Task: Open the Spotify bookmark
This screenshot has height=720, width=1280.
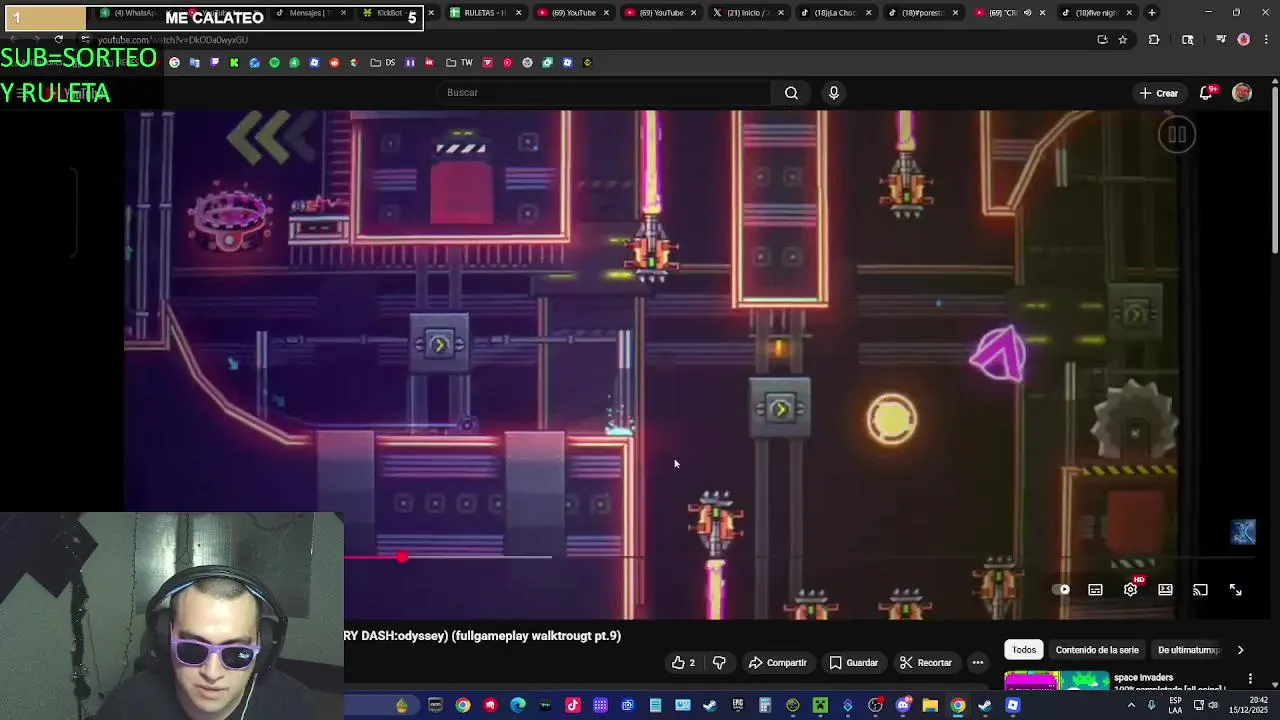Action: tap(274, 63)
